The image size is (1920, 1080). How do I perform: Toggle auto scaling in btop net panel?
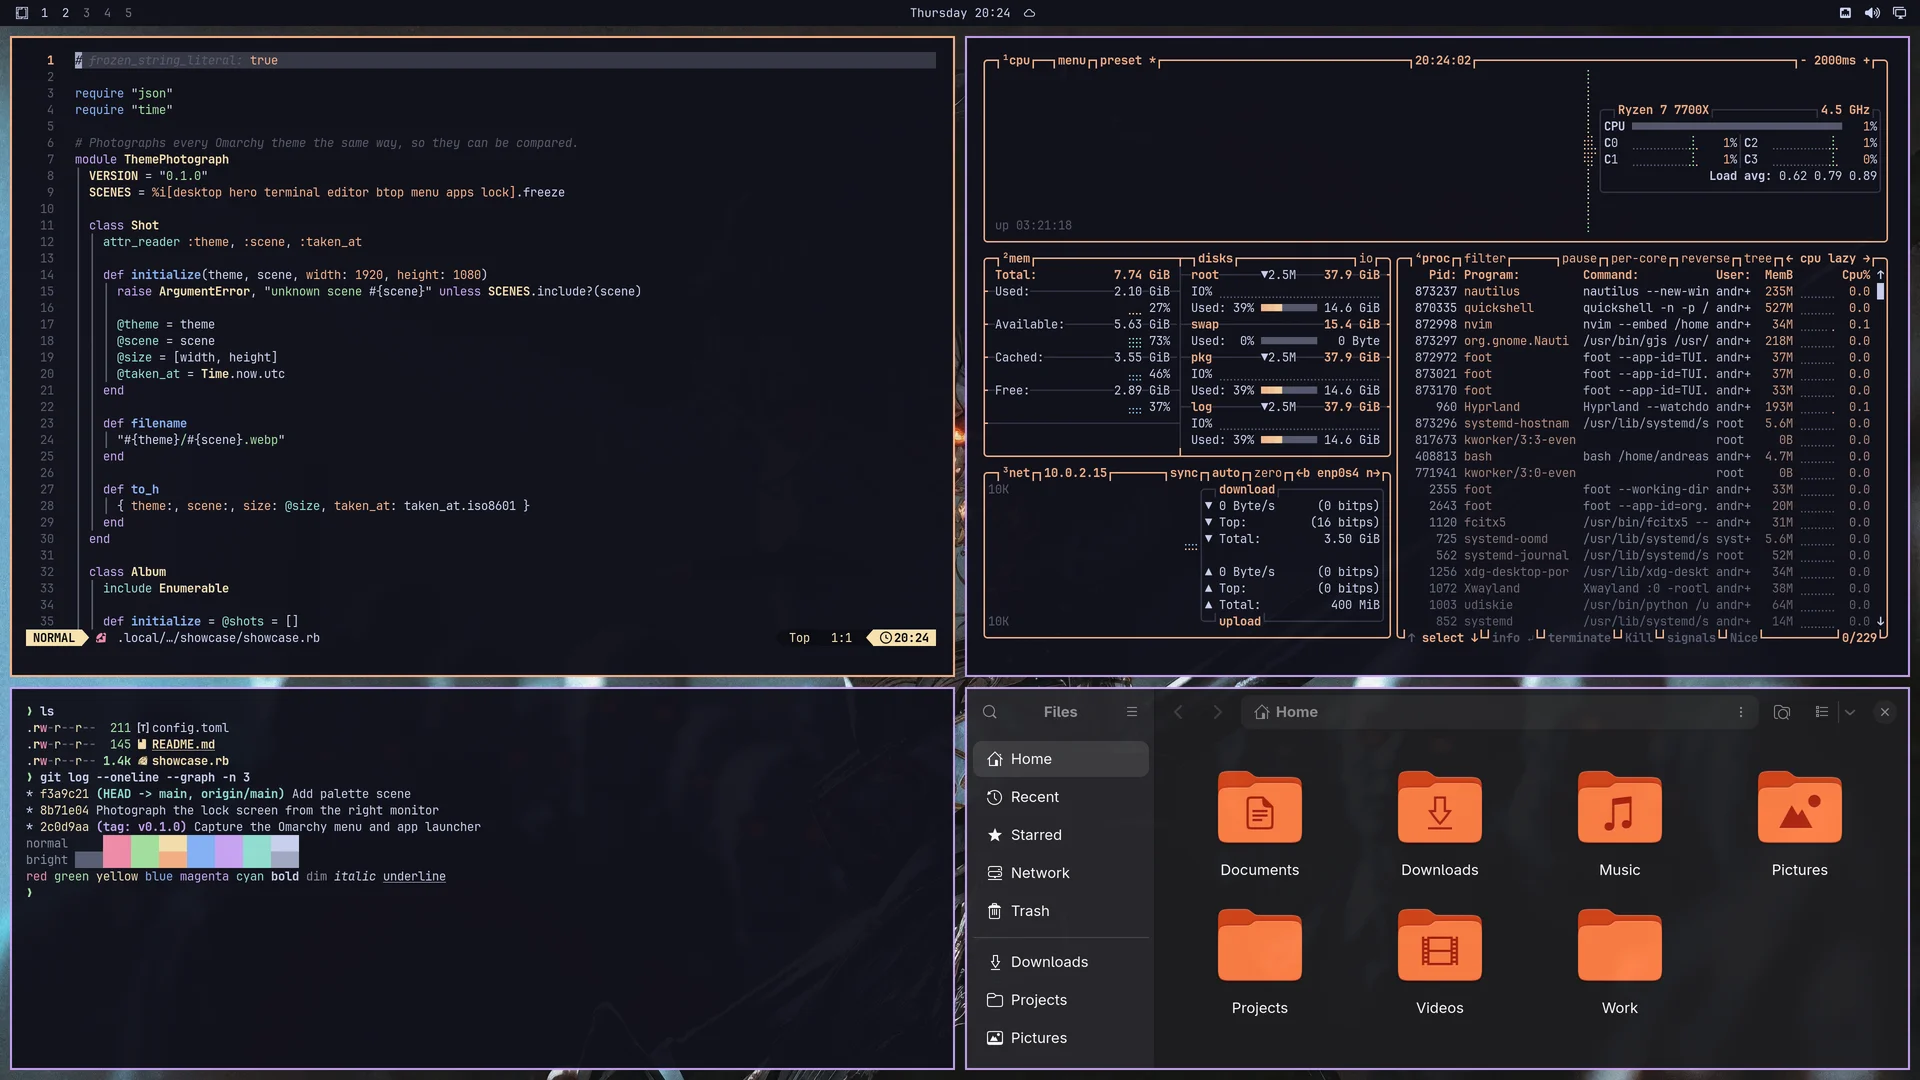click(x=1226, y=473)
